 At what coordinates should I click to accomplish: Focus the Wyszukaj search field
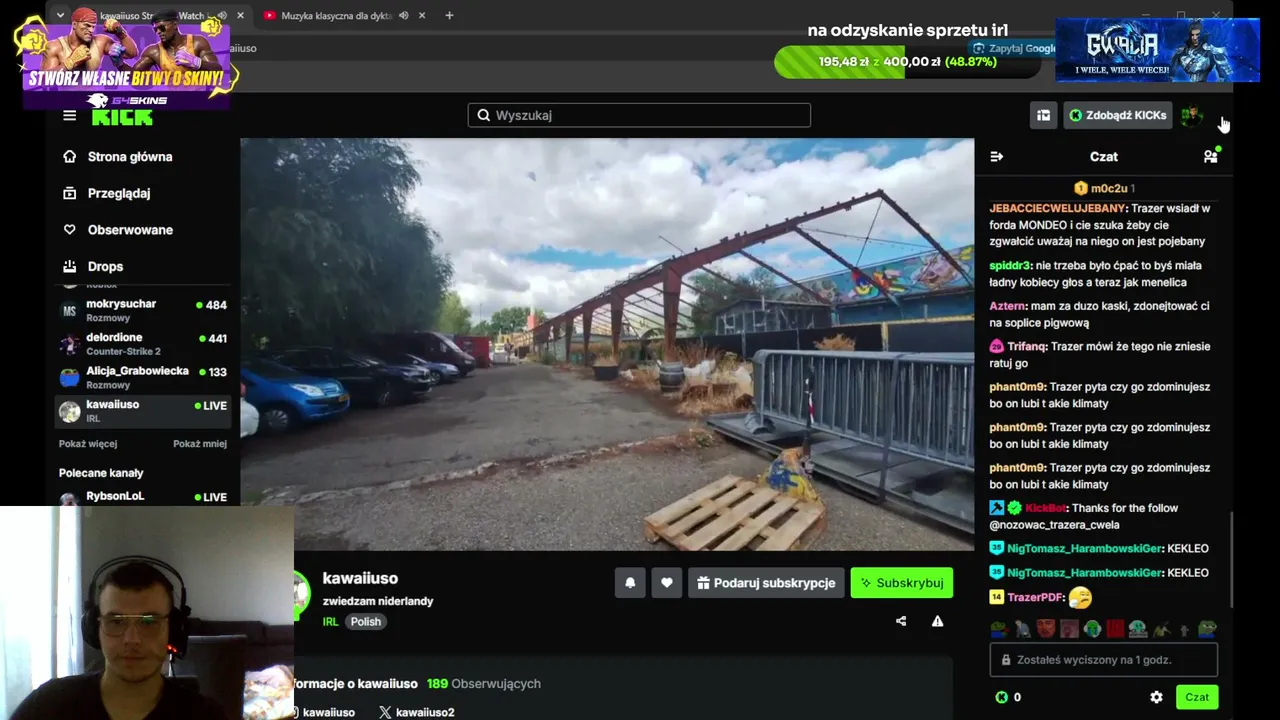[639, 115]
